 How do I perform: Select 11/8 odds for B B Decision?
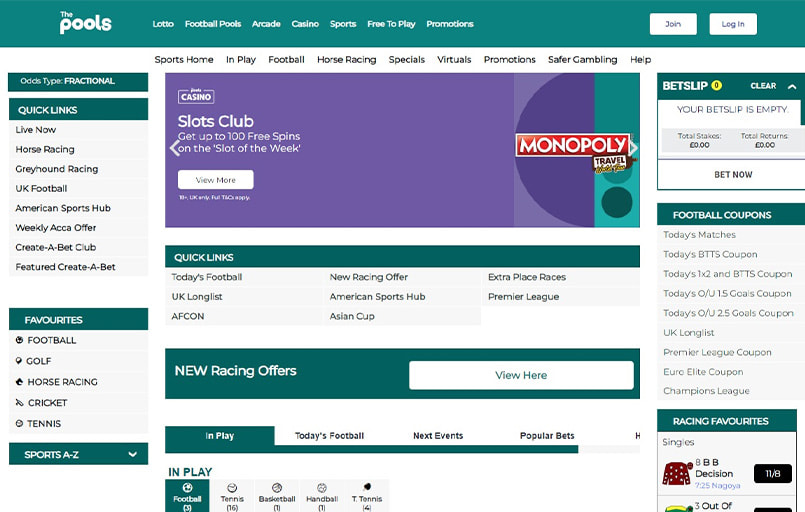[773, 473]
